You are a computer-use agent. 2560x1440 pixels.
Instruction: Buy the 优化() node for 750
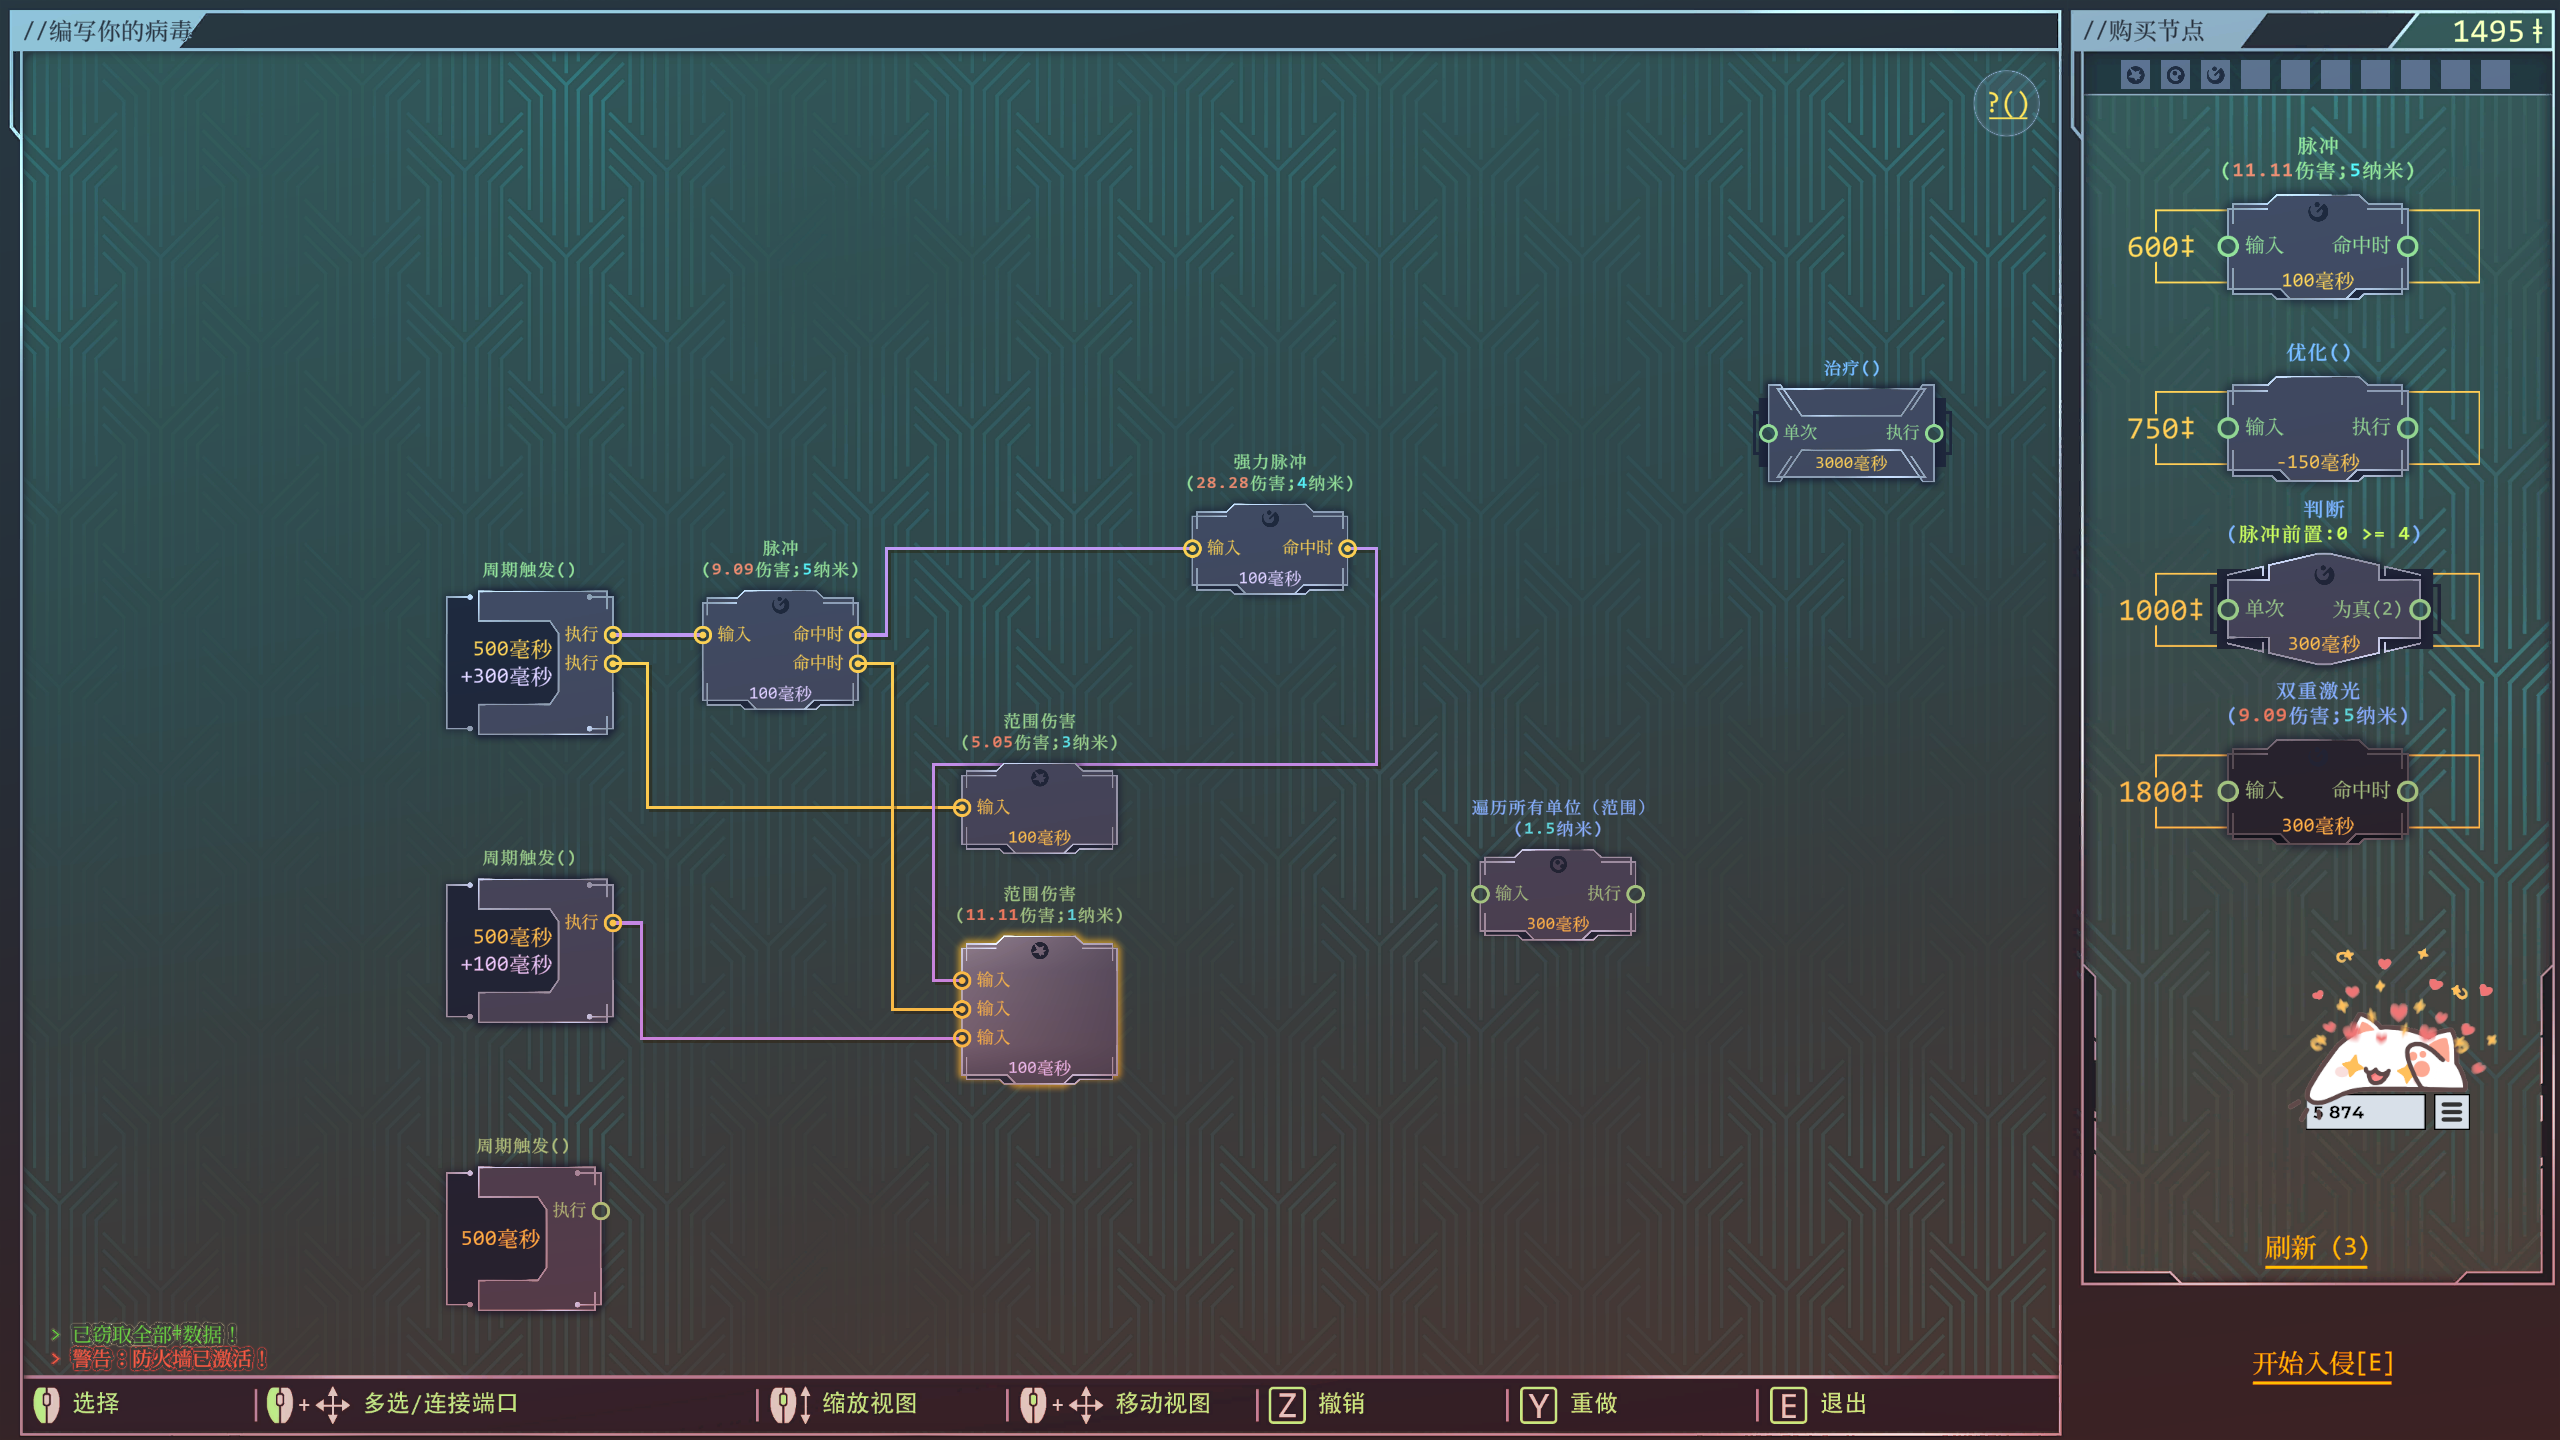[2317, 428]
